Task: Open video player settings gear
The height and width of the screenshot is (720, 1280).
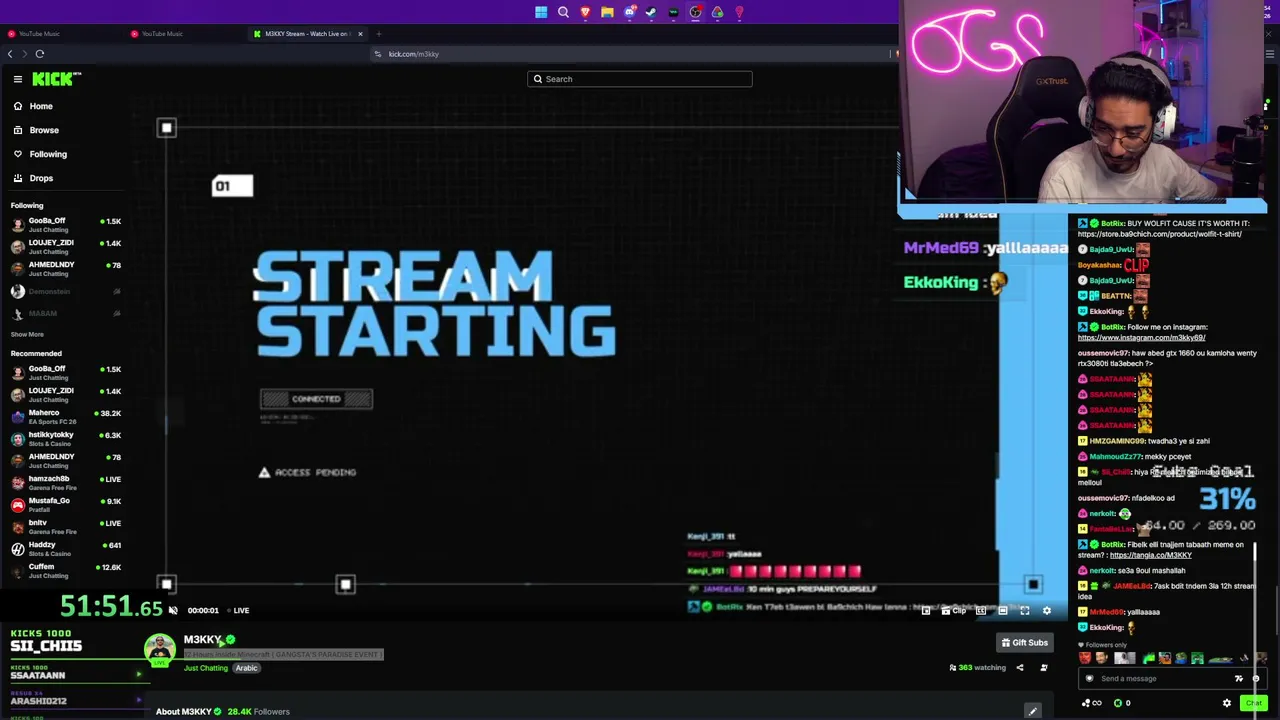Action: coord(1047,610)
